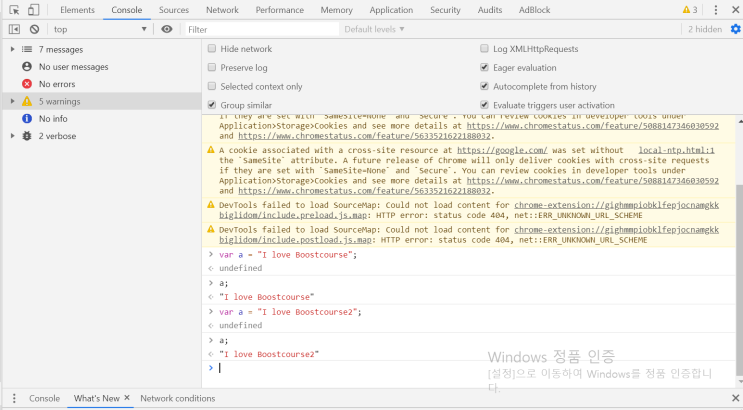
Task: Expand the '2 verbose' group arrow
Action: tap(13, 136)
